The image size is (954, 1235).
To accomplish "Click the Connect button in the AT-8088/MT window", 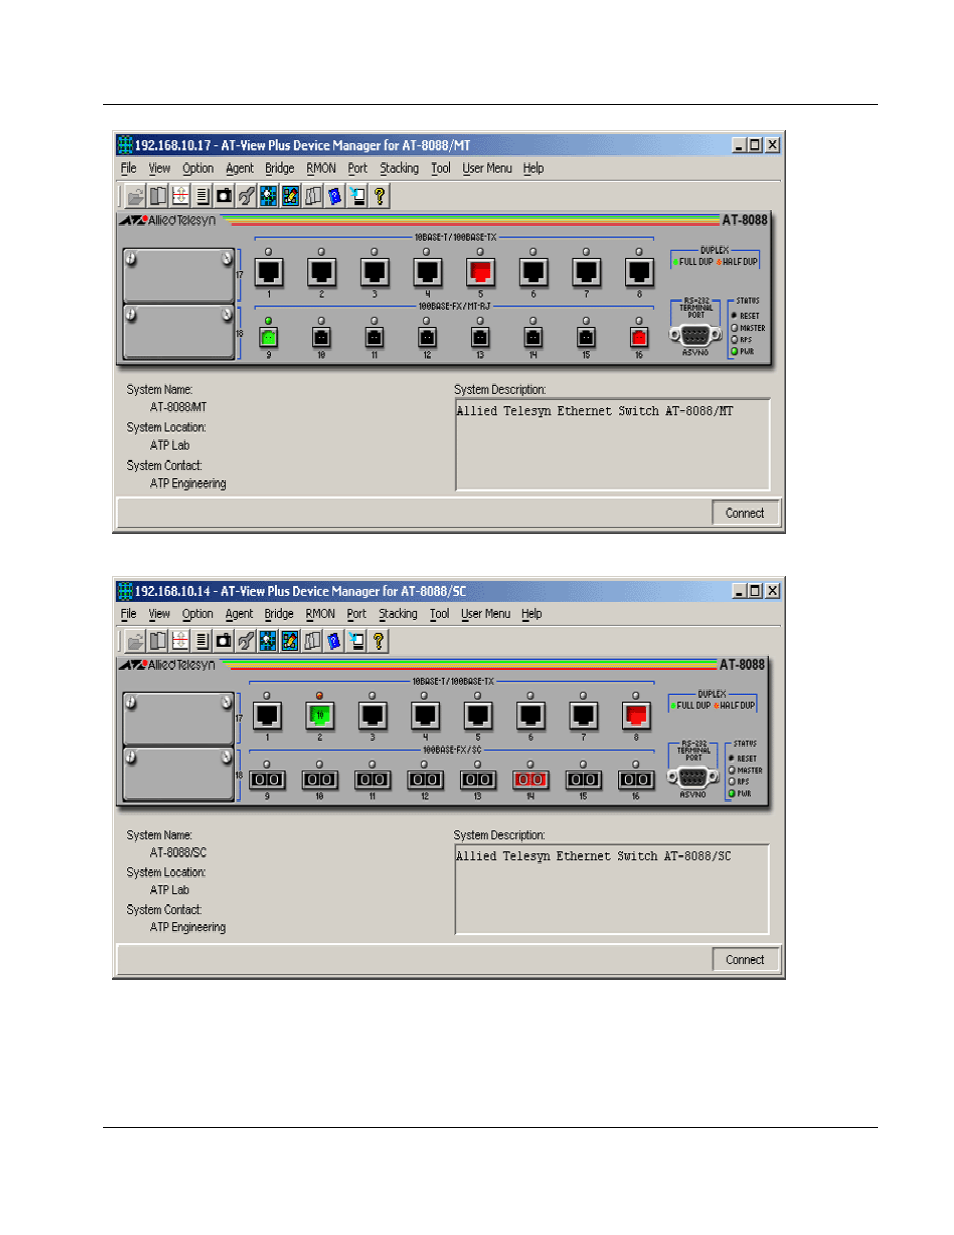I will click(745, 513).
